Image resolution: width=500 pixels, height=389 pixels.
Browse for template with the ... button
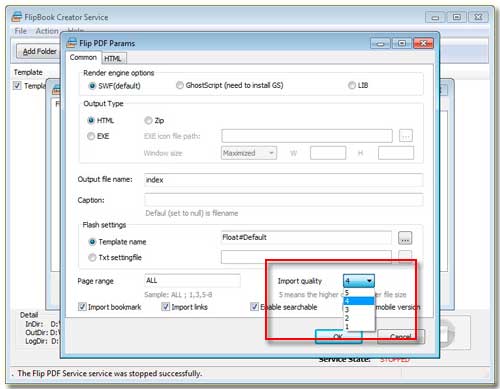pyautogui.click(x=405, y=238)
